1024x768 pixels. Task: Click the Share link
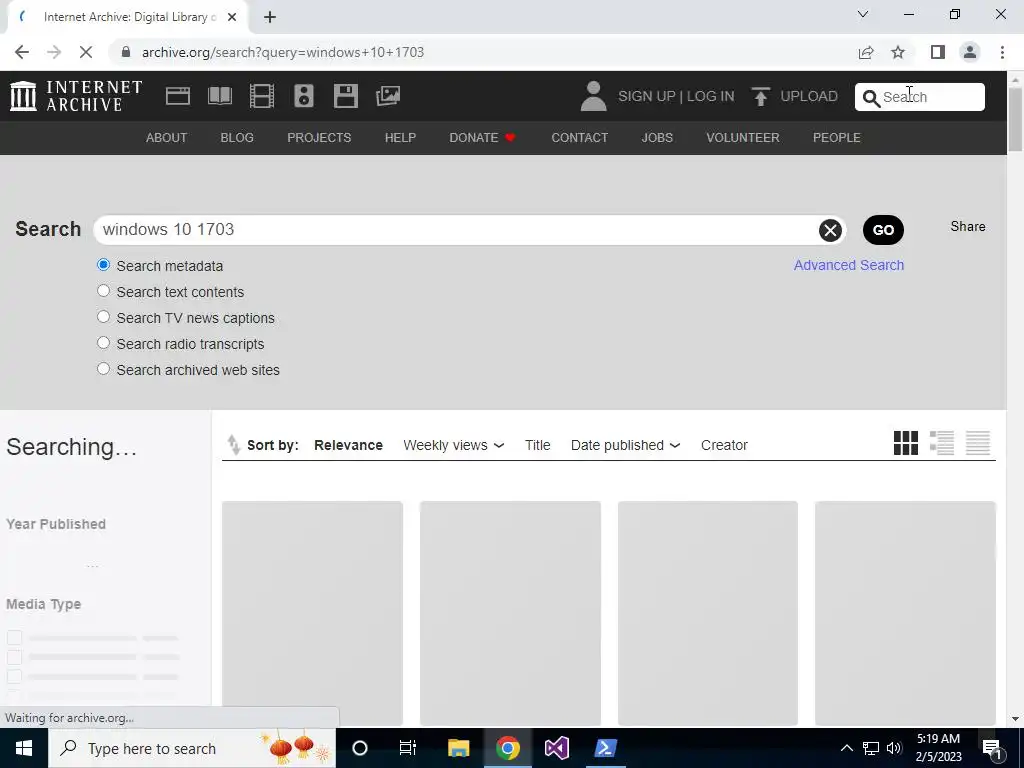coord(968,227)
